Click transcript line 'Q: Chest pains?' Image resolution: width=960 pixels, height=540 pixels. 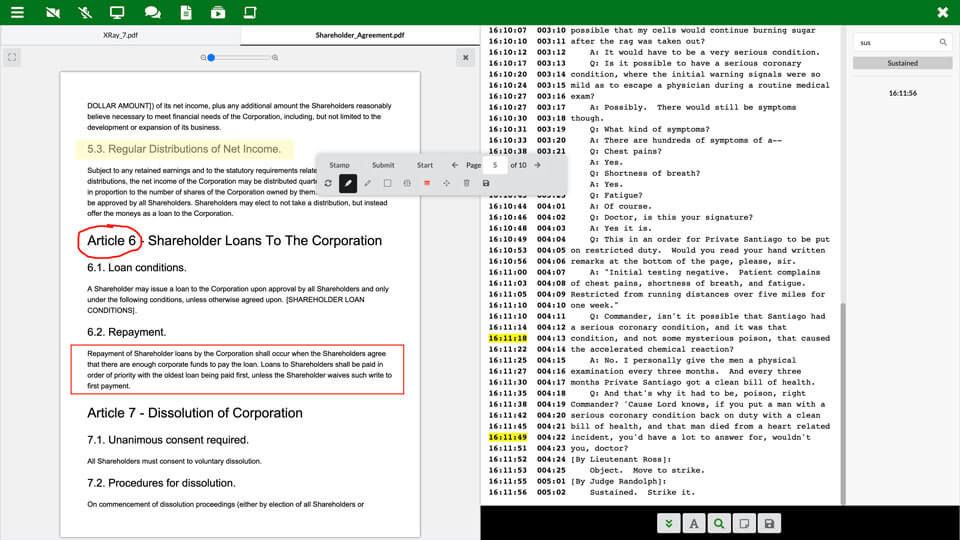[x=626, y=151]
